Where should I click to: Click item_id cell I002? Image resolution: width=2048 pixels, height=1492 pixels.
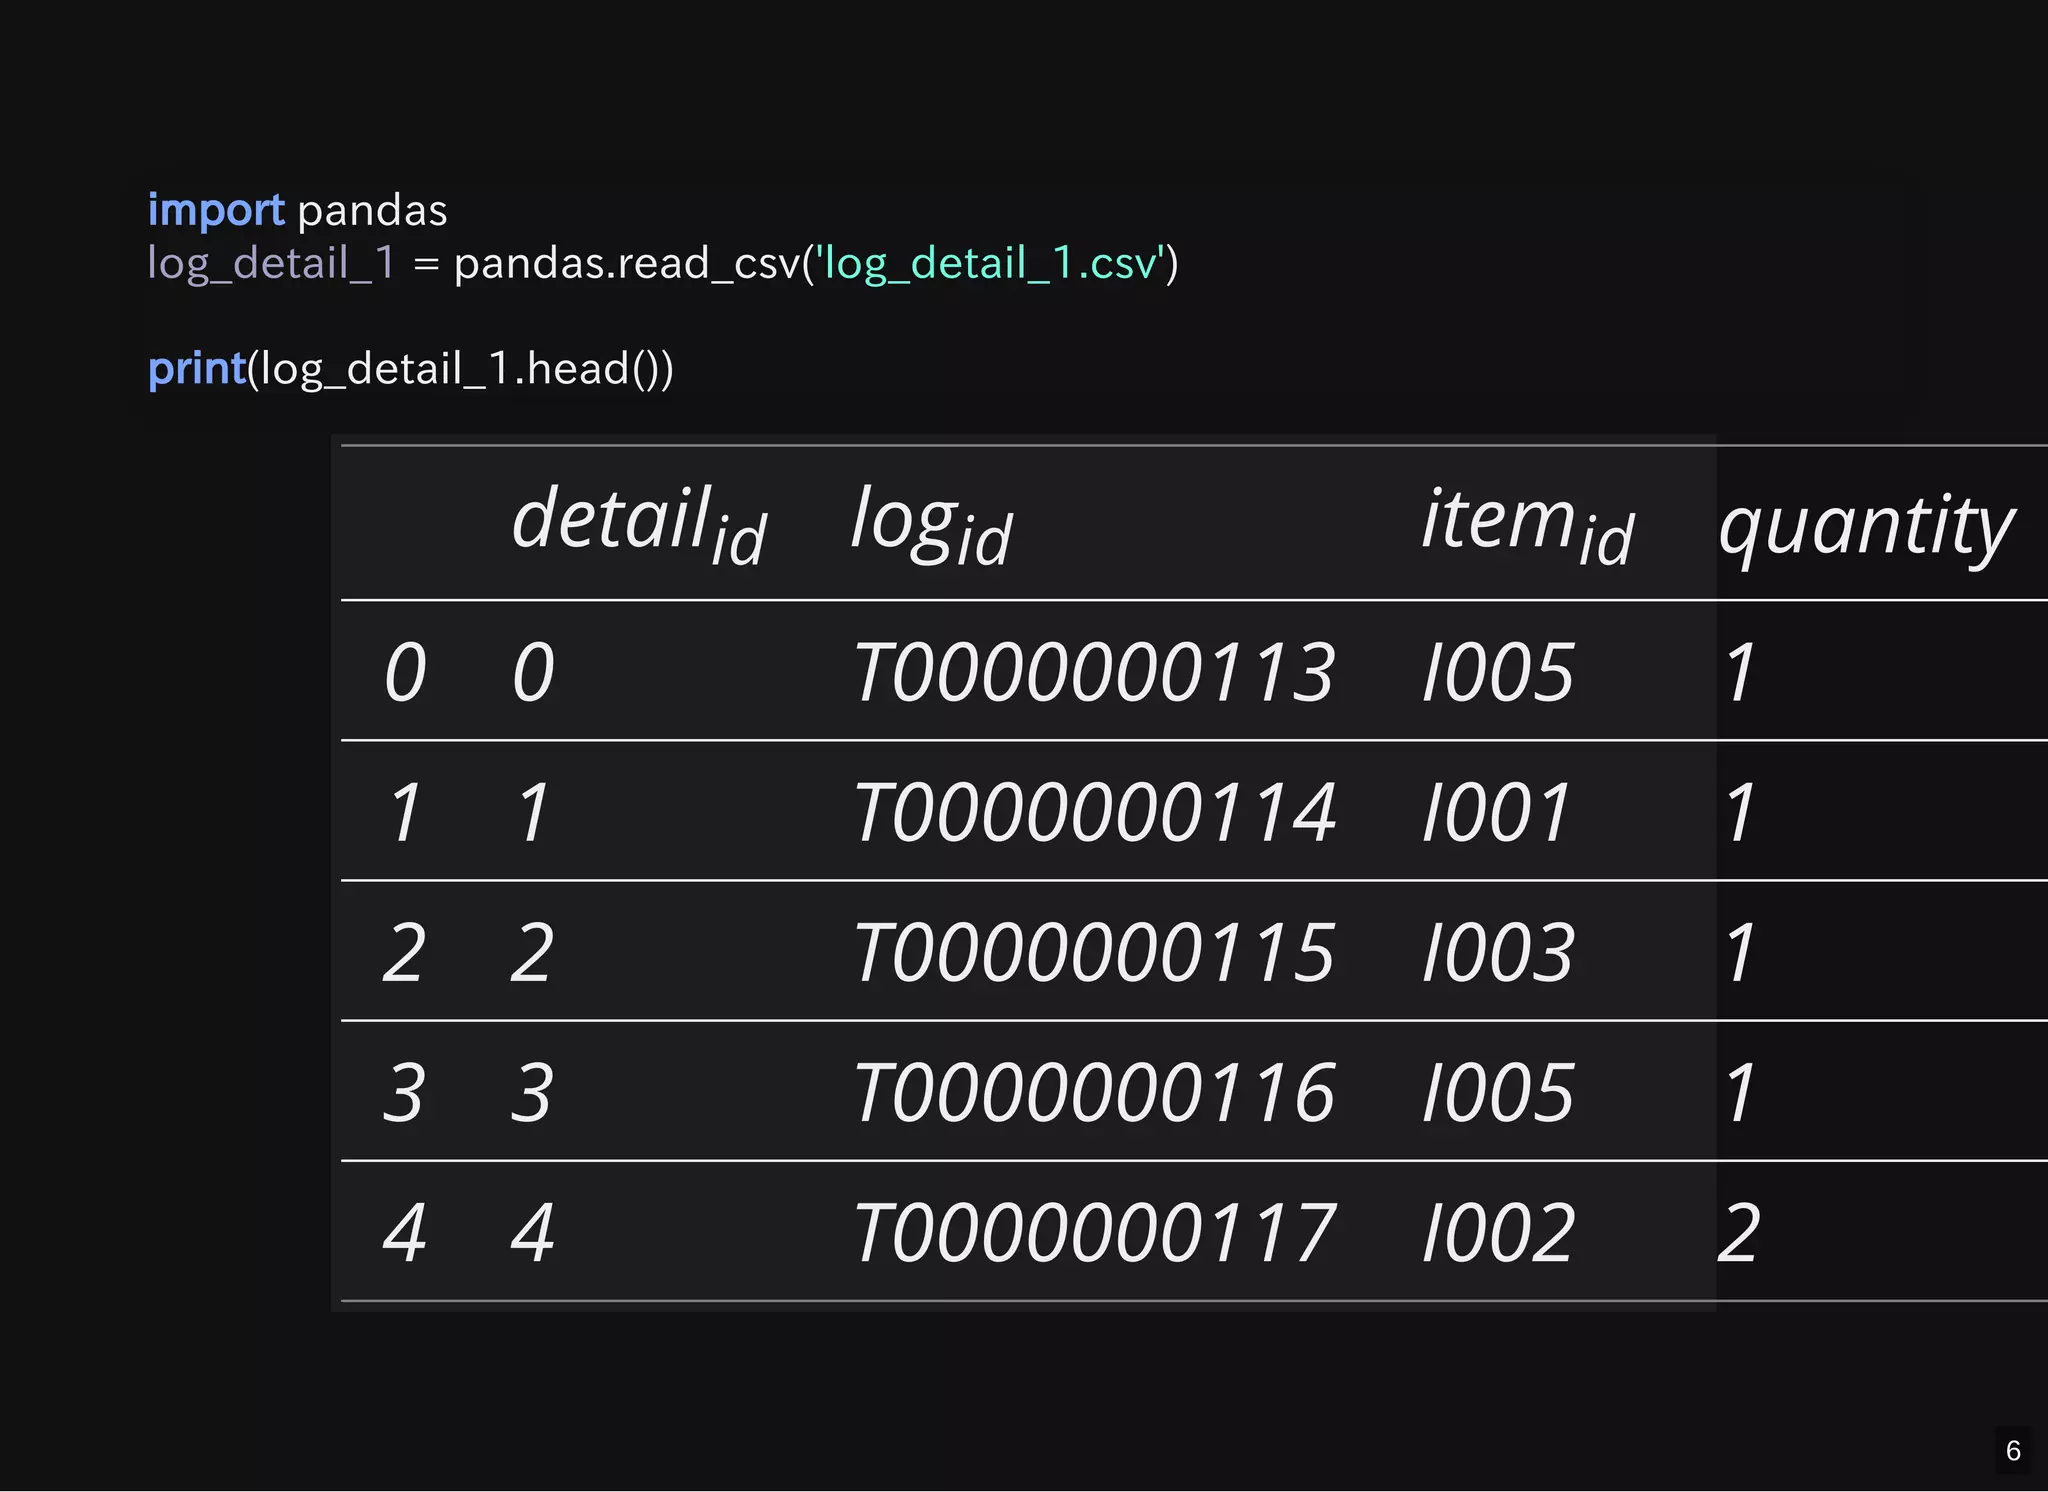1498,1232
